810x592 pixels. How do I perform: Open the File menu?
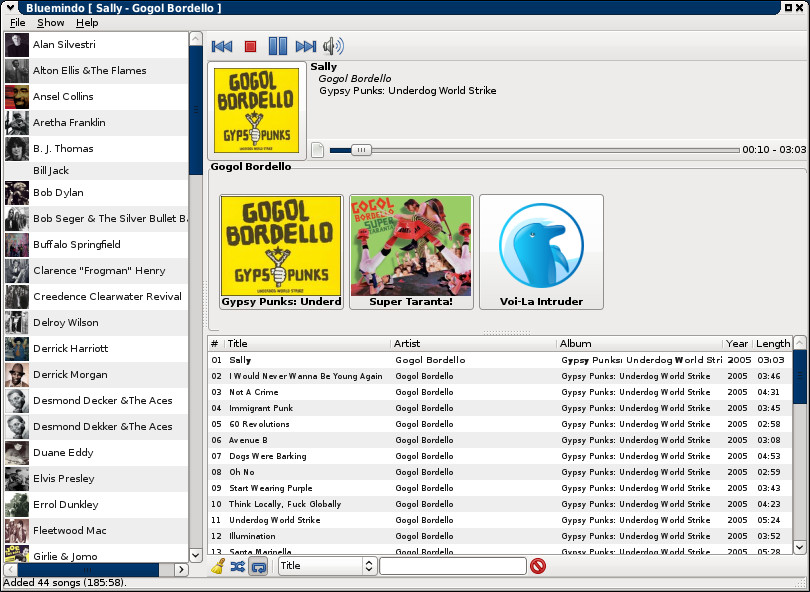(x=18, y=22)
